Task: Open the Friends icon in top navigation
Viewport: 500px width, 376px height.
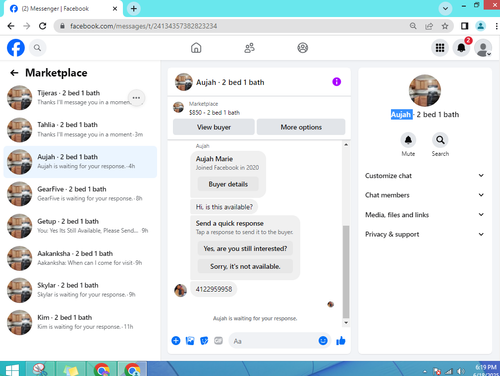Action: [x=249, y=48]
